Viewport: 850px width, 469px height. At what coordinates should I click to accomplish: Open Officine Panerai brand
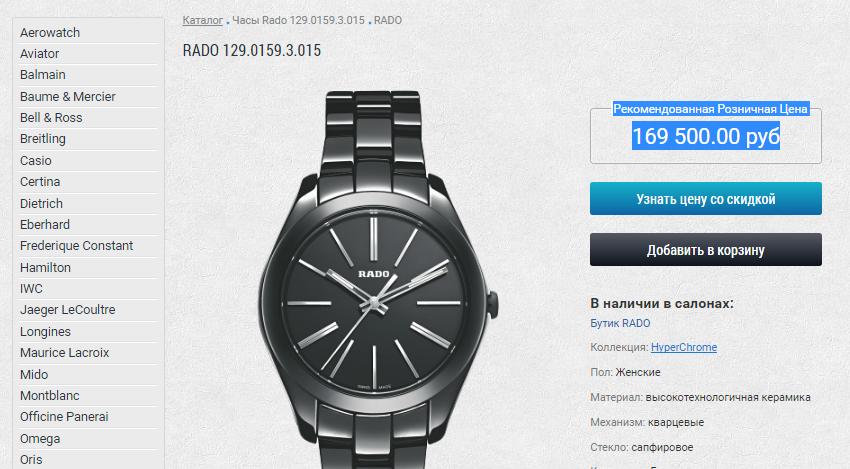point(64,416)
